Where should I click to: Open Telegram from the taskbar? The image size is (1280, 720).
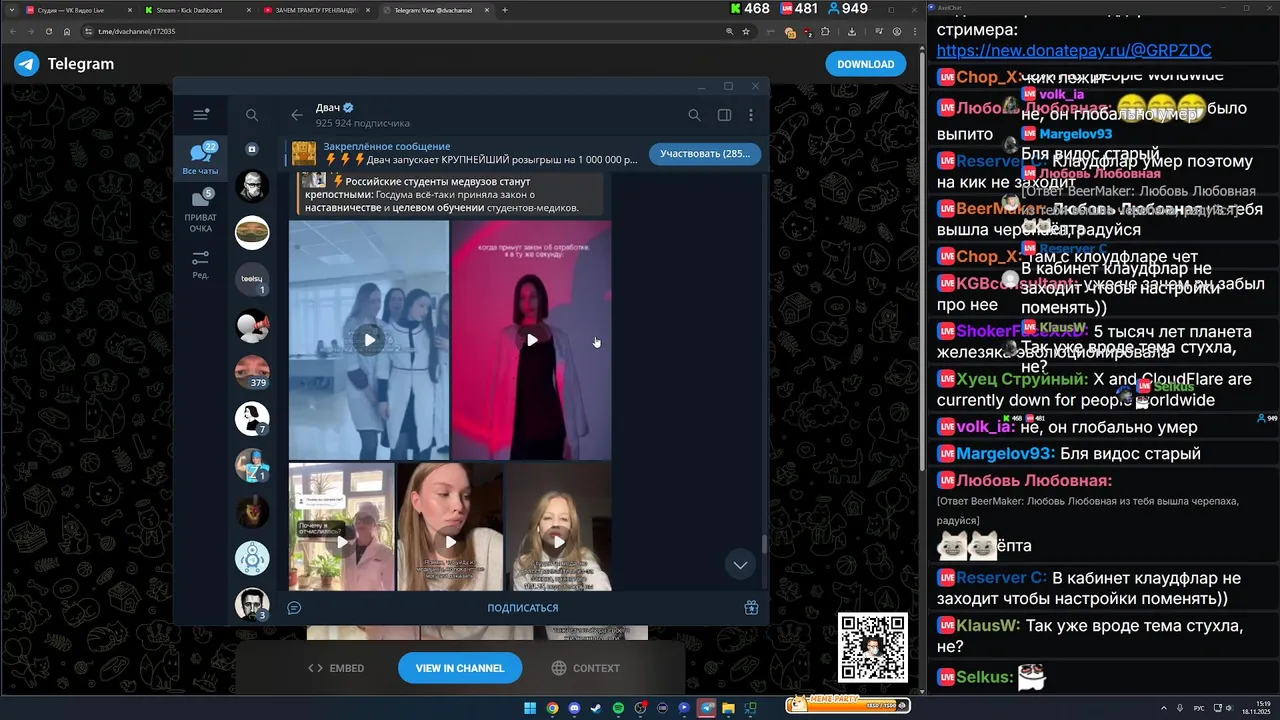click(x=707, y=708)
